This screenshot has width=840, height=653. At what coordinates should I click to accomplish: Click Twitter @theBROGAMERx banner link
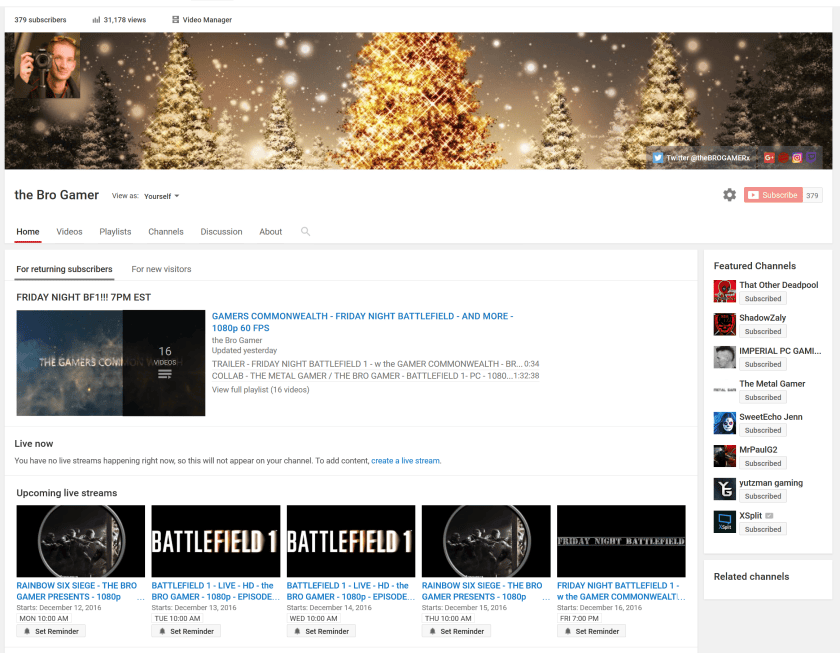point(708,157)
